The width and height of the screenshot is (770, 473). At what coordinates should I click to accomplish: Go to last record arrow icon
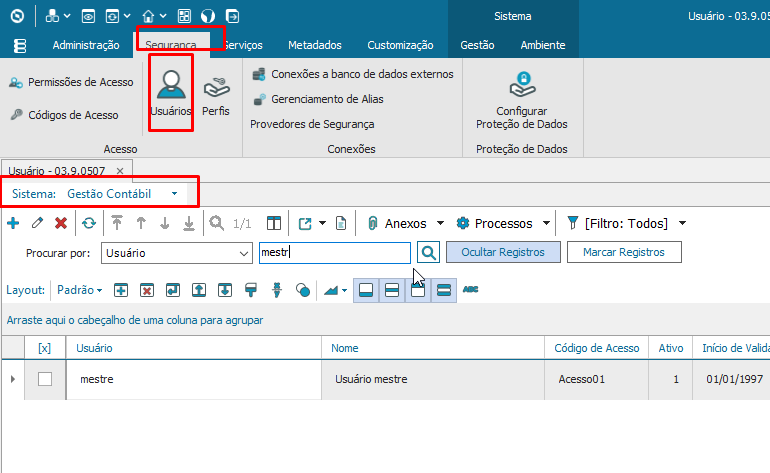coord(189,223)
